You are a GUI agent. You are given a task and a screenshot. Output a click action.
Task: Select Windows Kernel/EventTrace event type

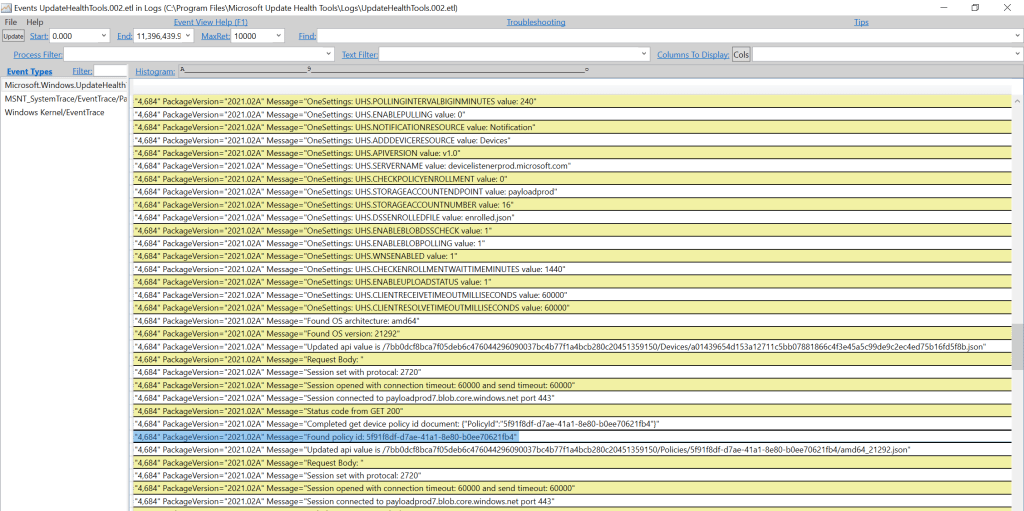(x=54, y=113)
